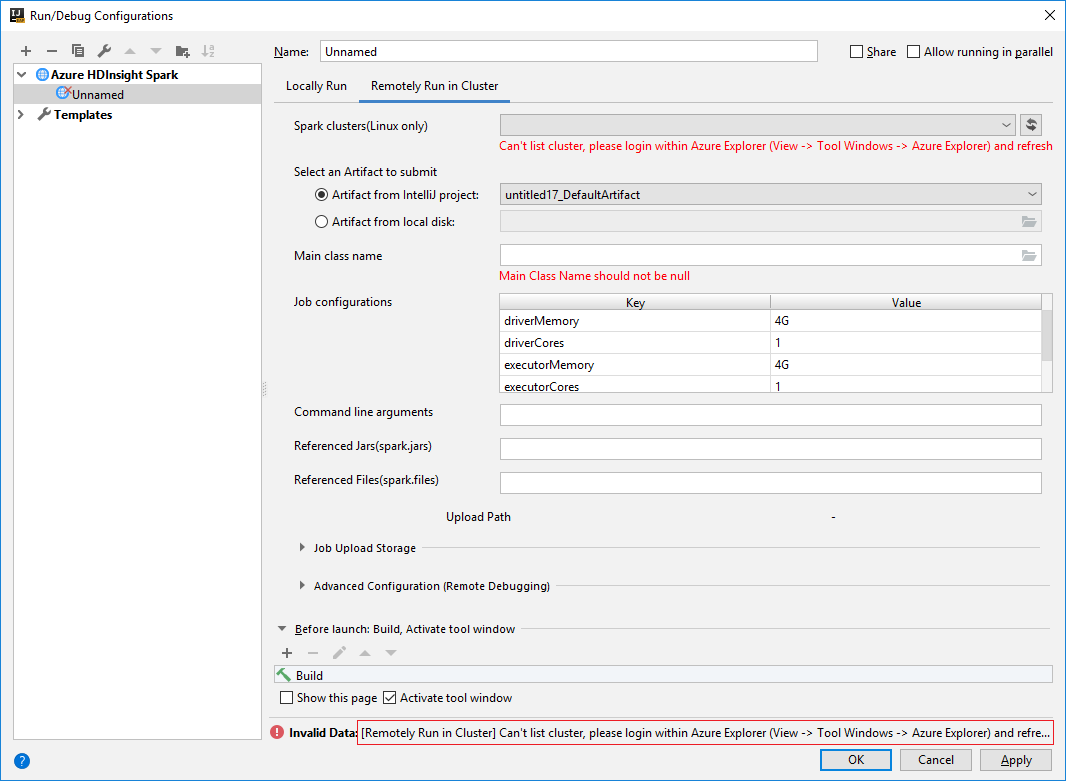The width and height of the screenshot is (1066, 781).
Task: Apply the configuration changes
Action: pos(1015,760)
